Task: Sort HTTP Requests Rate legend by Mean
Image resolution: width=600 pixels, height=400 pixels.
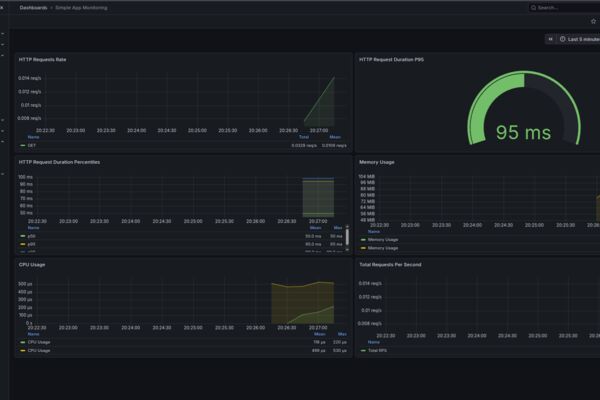Action: (x=335, y=137)
